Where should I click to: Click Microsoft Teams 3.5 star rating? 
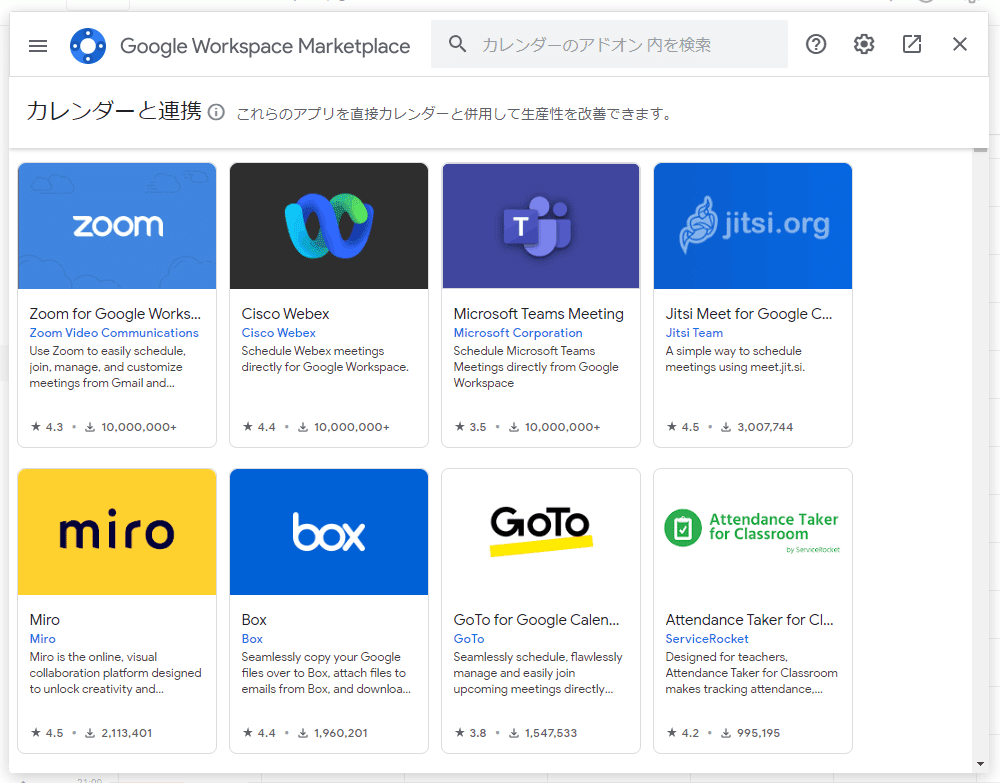coord(471,427)
